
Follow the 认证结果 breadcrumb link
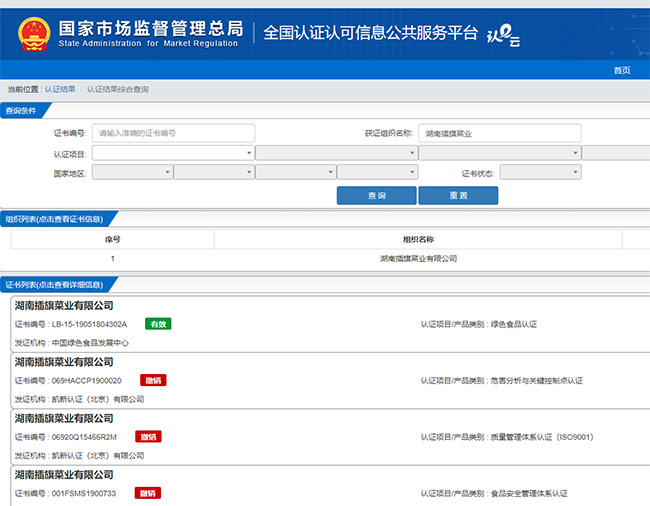[x=60, y=89]
